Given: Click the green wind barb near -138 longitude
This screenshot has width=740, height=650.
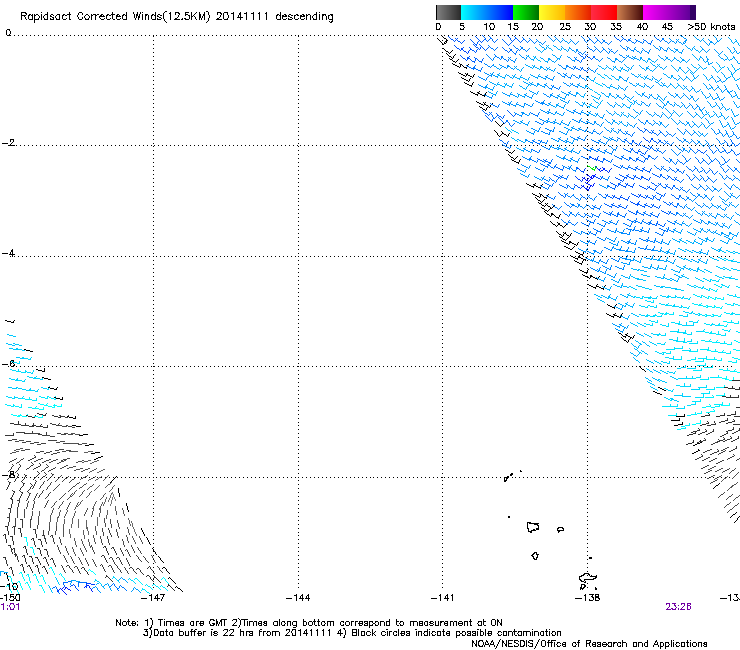Looking at the screenshot, I should coord(592,168).
